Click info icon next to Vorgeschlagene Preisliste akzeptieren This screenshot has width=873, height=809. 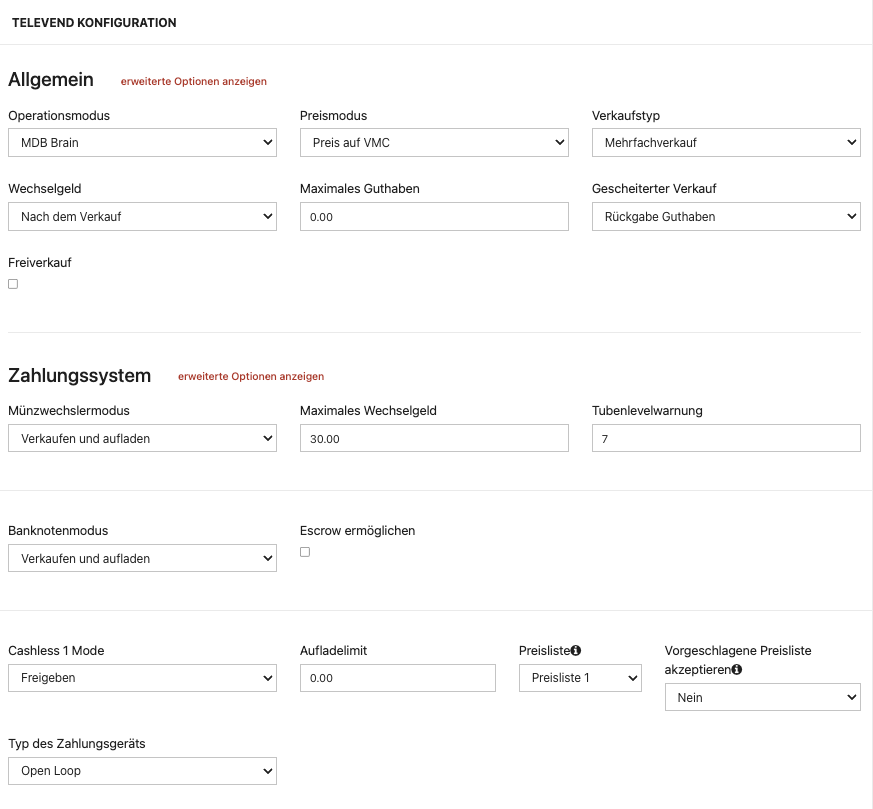coord(737,670)
